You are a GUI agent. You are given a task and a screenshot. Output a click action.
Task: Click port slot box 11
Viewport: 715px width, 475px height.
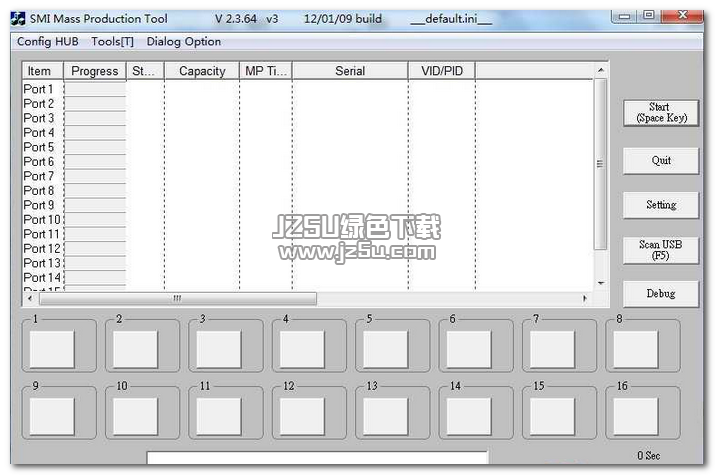coord(219,416)
